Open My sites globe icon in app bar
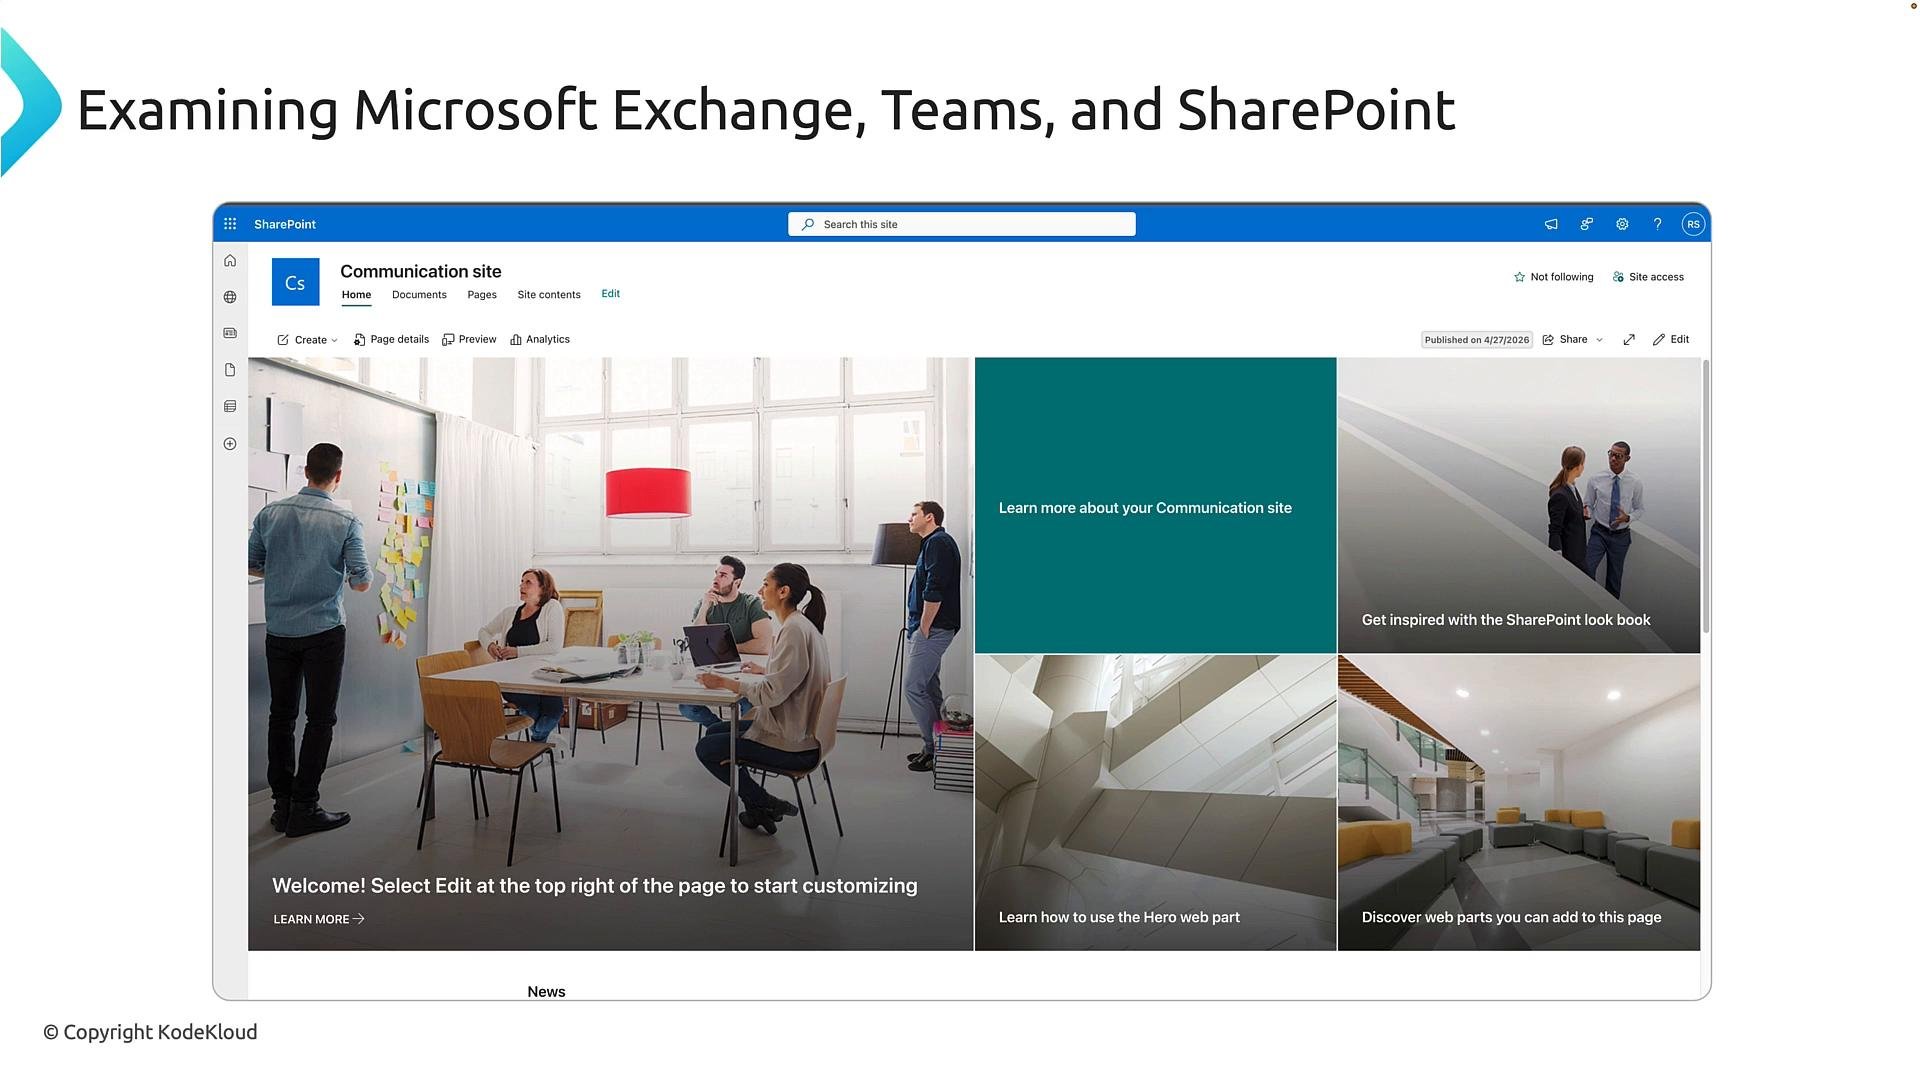Image resolution: width=1920 pixels, height=1080 pixels. (230, 297)
